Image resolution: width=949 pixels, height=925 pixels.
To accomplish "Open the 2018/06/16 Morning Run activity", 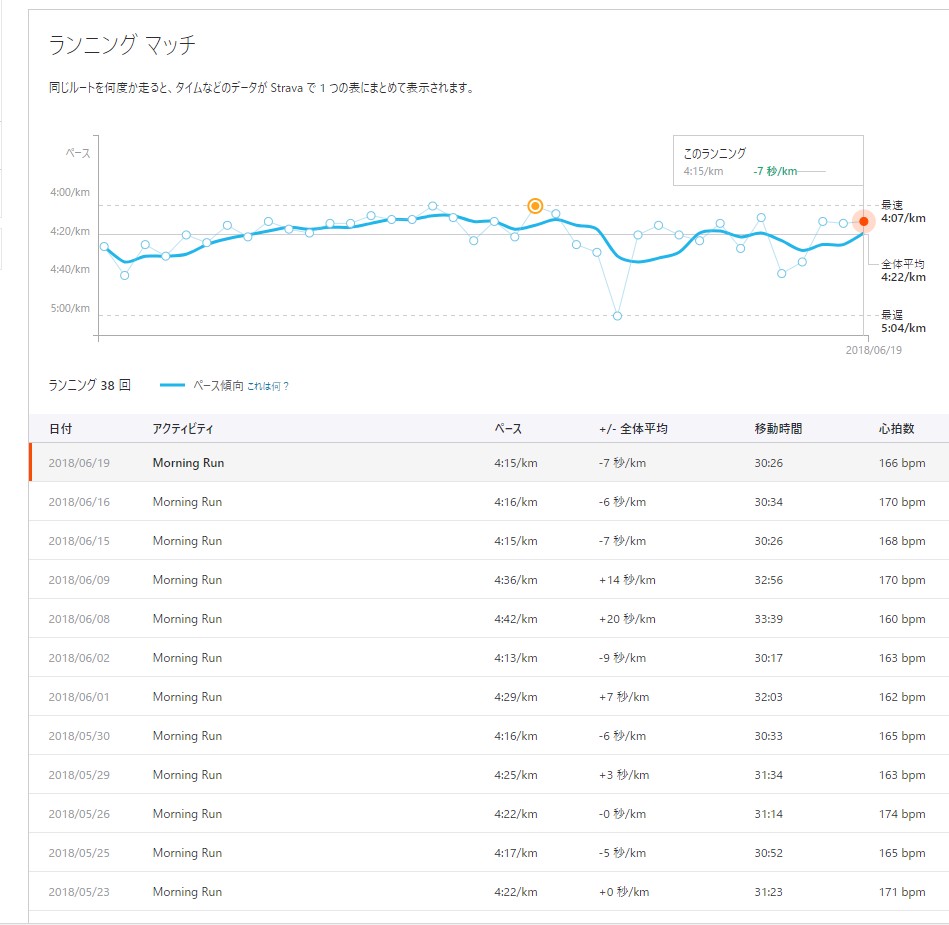I will pos(187,502).
